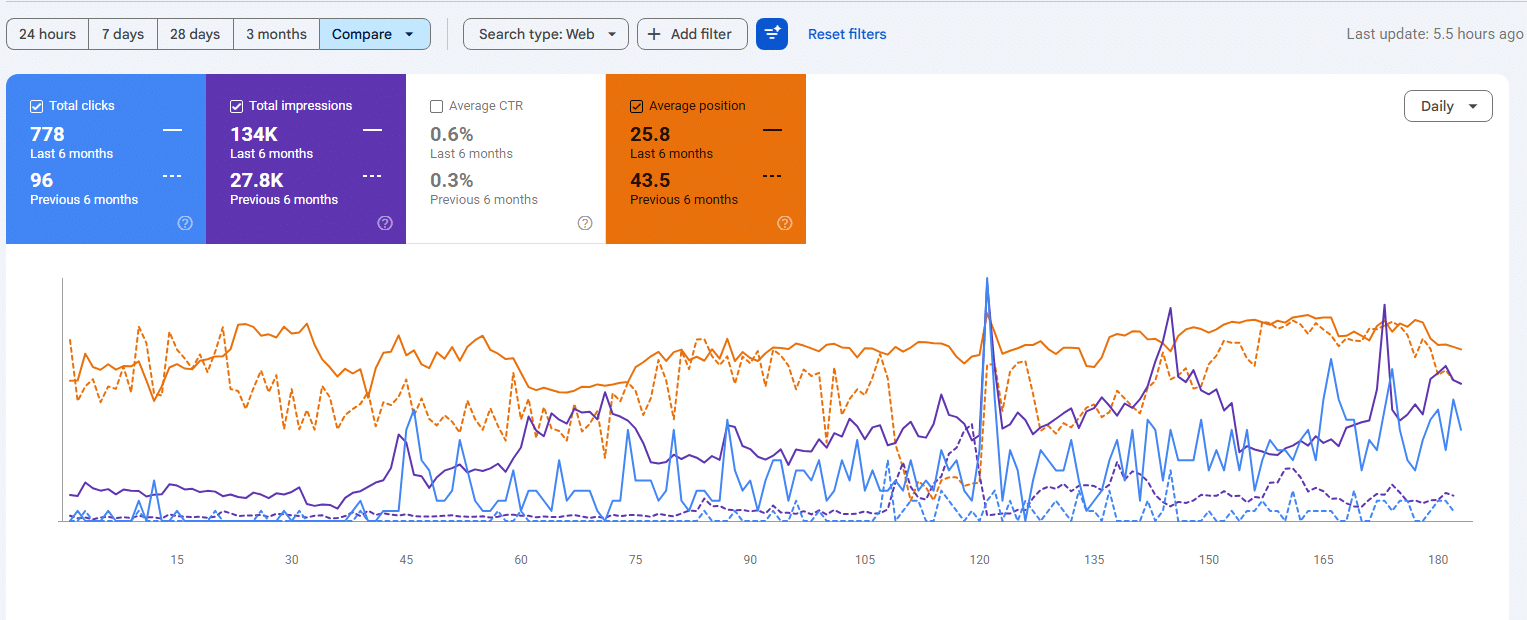Click the 0.6% average CTR value

click(x=452, y=134)
